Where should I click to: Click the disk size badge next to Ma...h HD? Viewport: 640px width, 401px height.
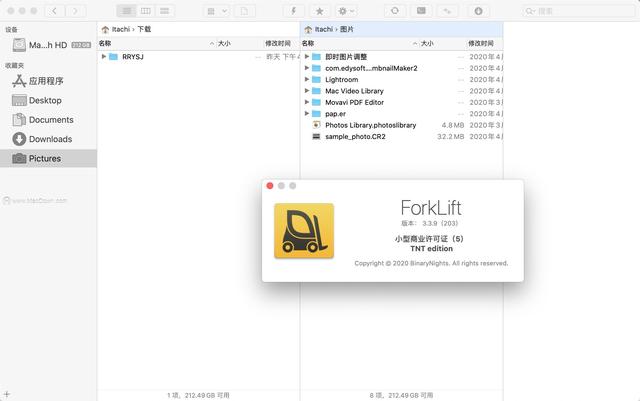point(81,45)
